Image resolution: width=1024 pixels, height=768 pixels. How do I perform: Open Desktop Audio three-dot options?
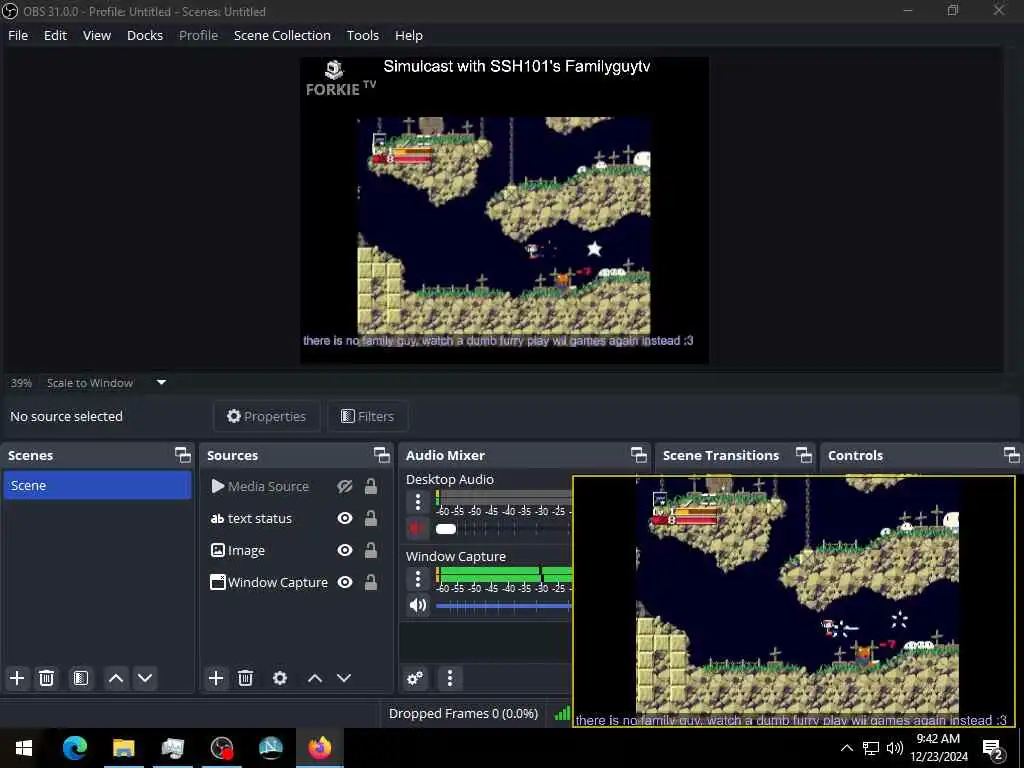click(418, 502)
